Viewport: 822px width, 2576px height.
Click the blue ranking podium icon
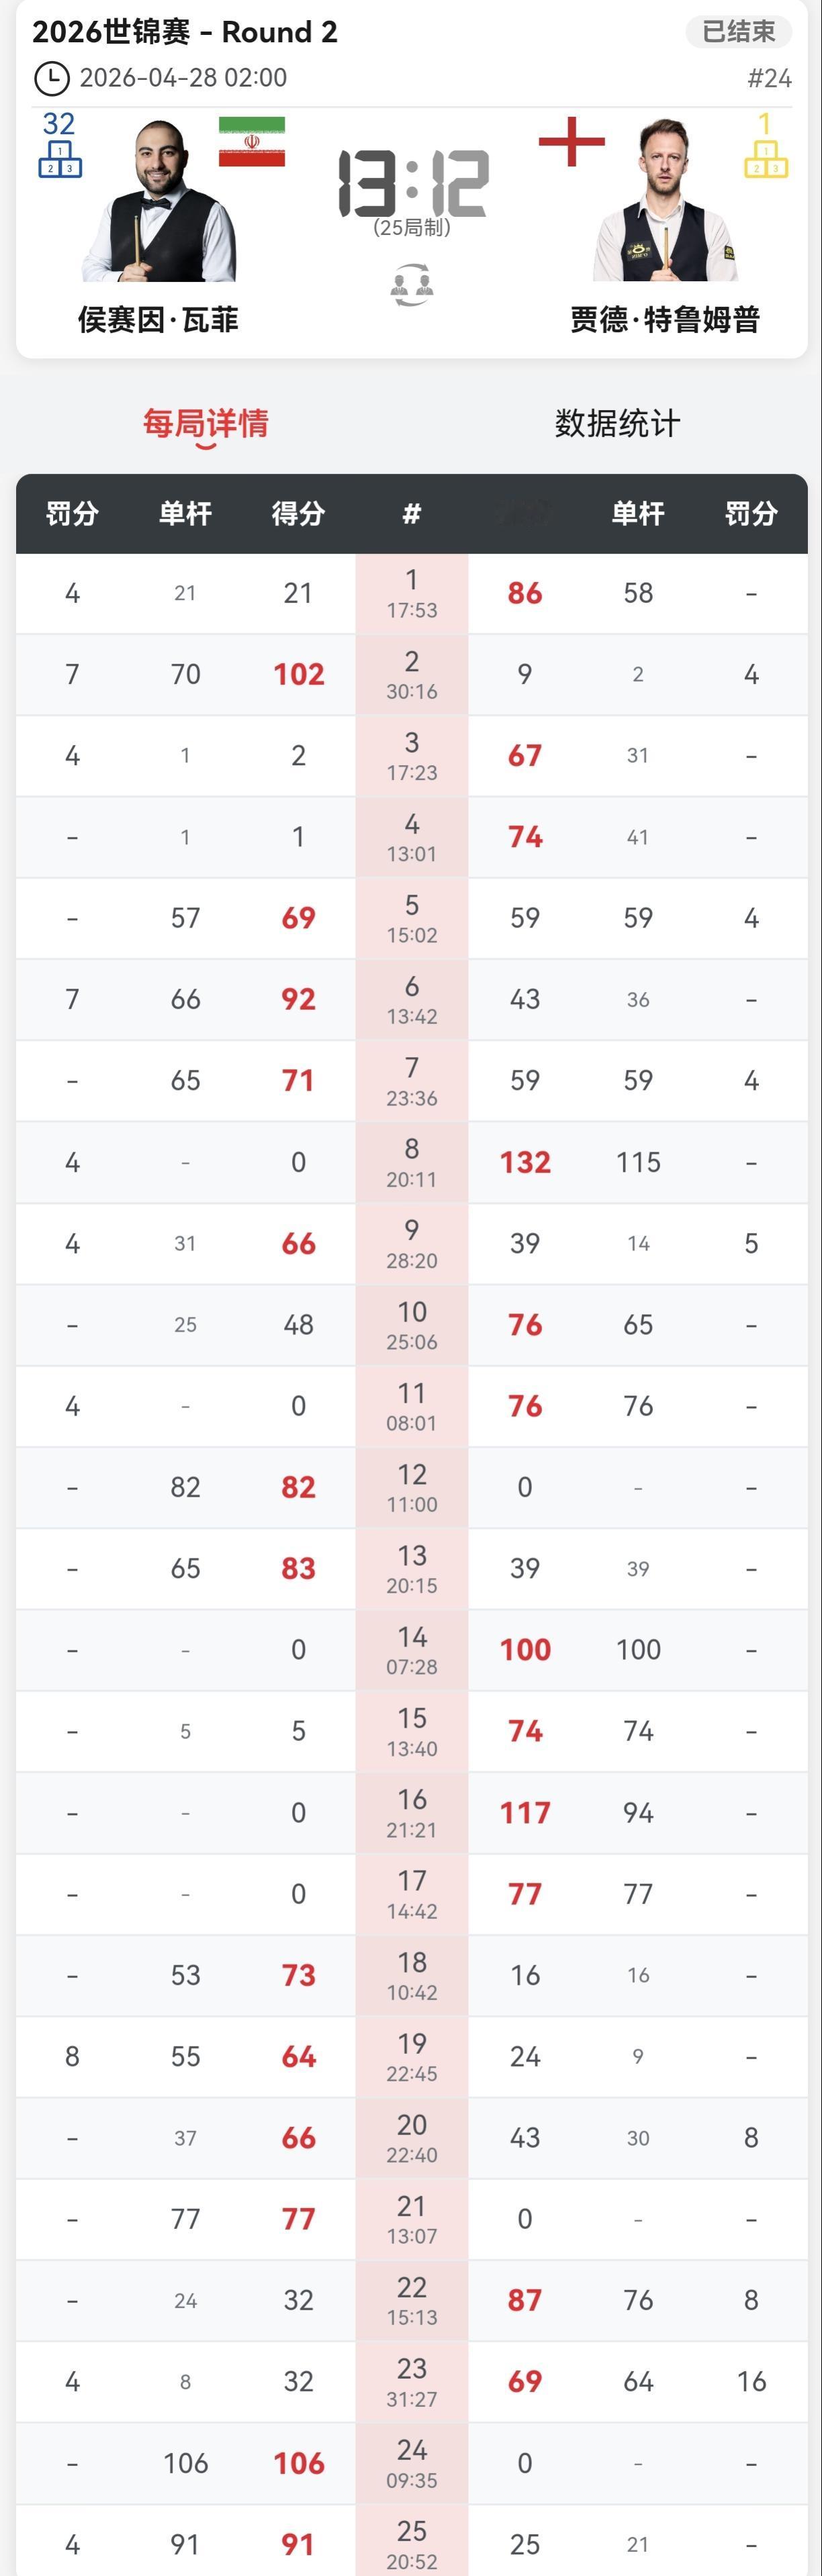click(x=60, y=159)
